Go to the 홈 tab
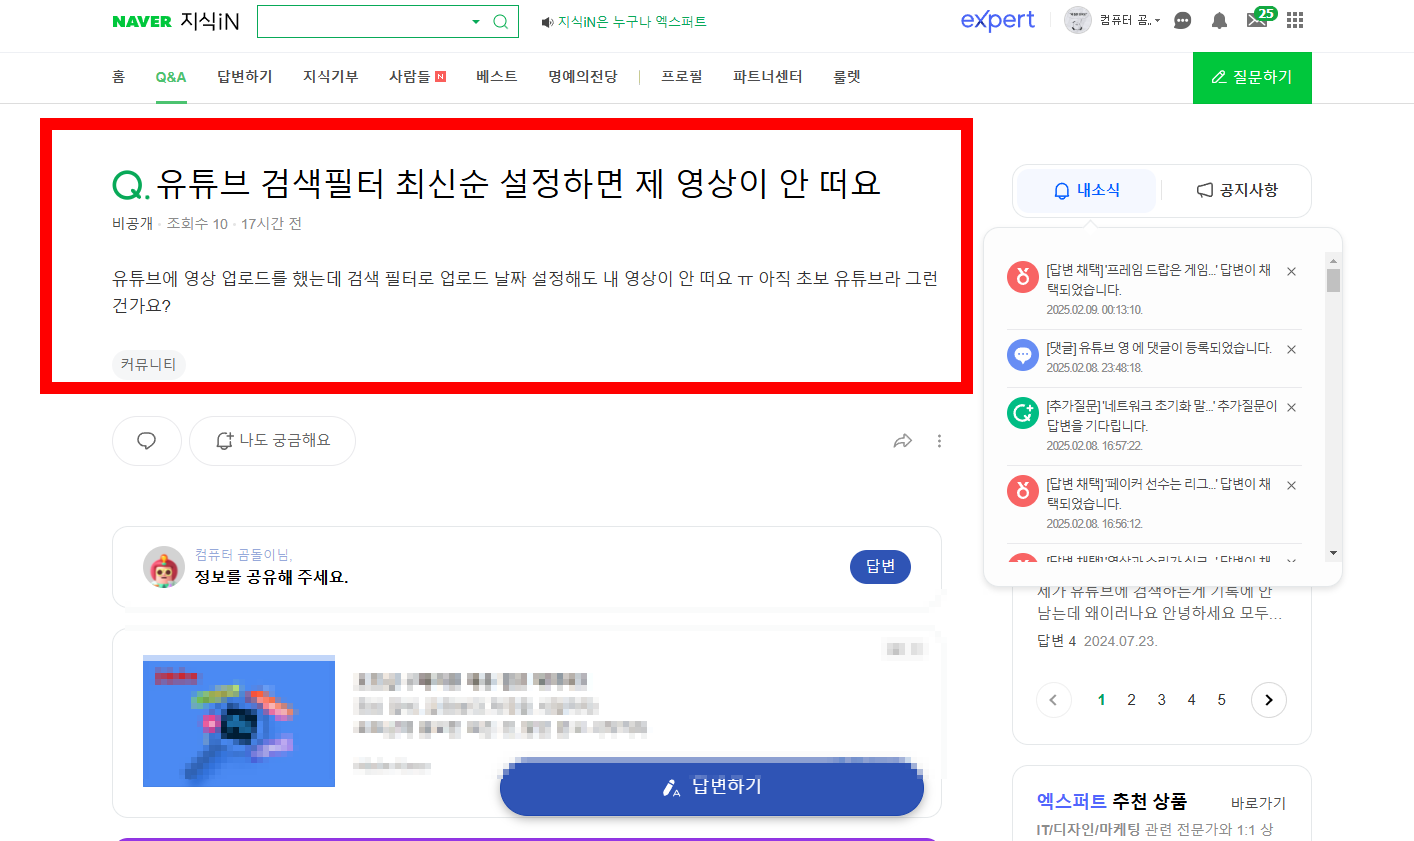 119,77
